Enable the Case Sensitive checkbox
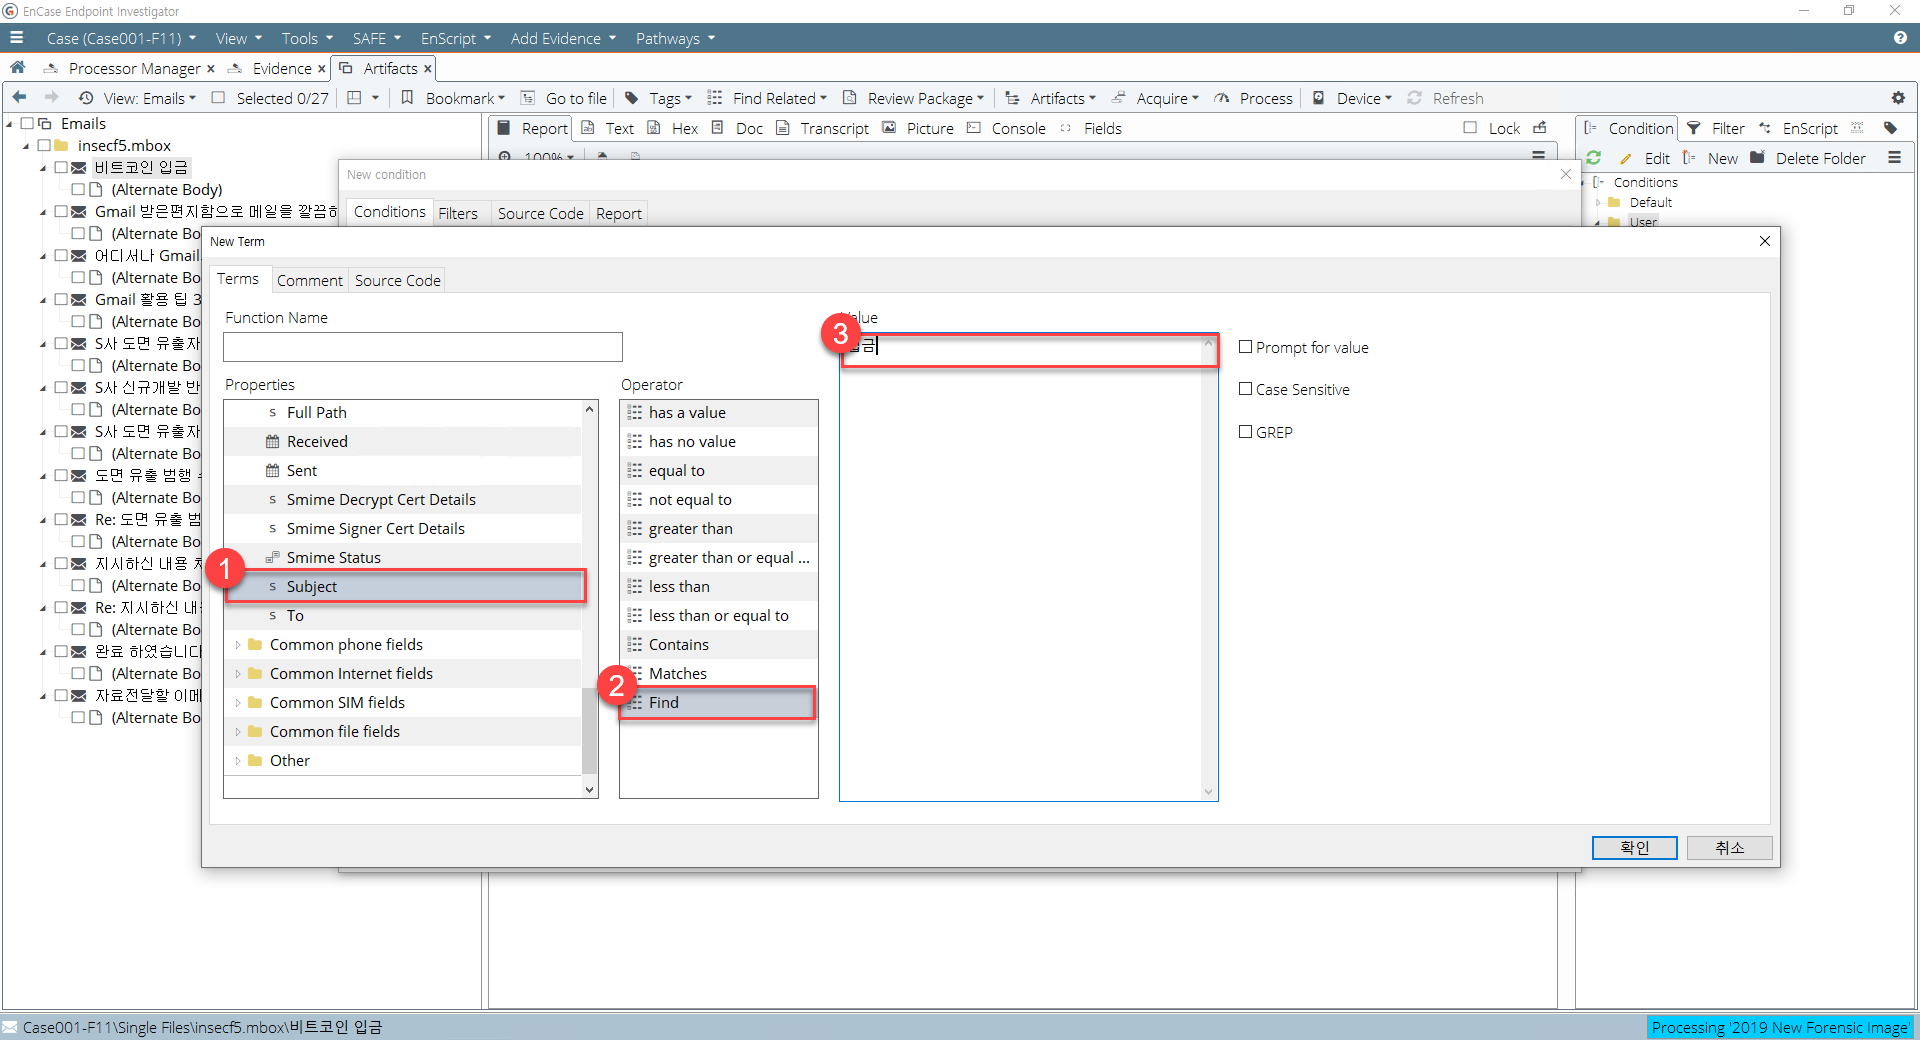 tap(1245, 389)
